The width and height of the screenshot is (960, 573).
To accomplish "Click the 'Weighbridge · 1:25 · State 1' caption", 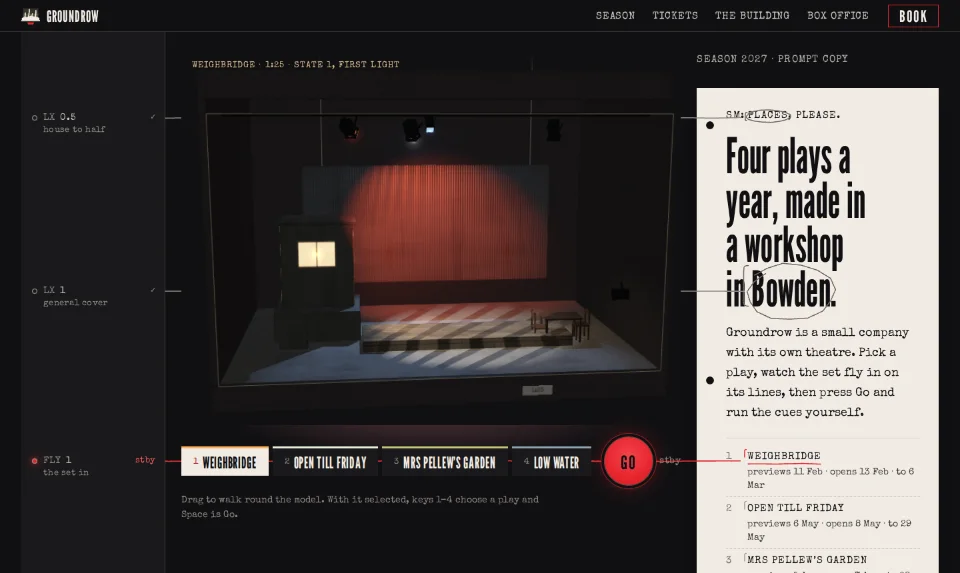I will click(x=295, y=64).
